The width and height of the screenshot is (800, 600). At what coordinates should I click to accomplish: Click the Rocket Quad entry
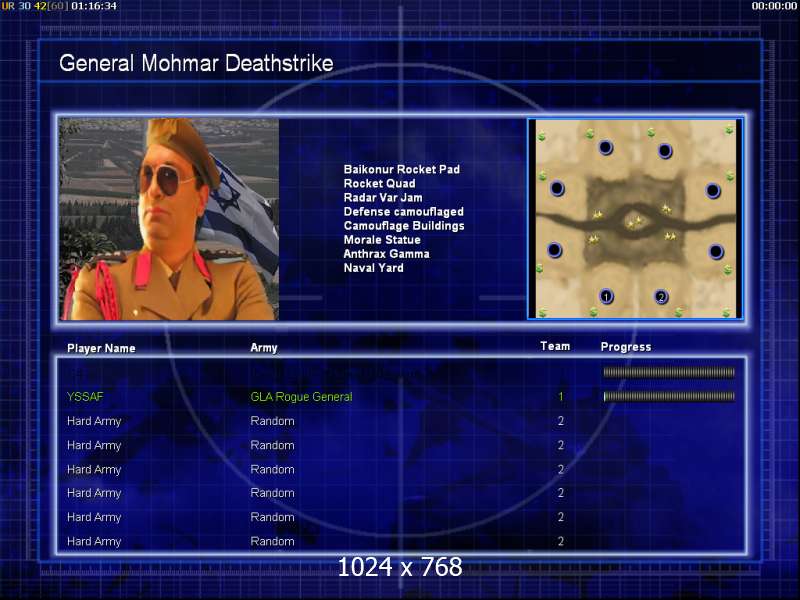pyautogui.click(x=379, y=184)
